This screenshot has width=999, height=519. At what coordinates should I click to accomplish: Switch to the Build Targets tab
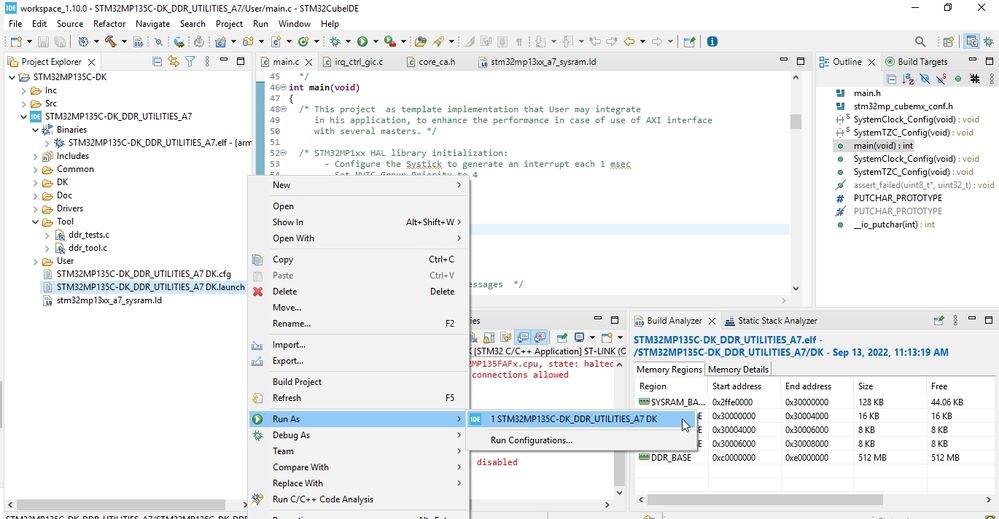[x=916, y=62]
